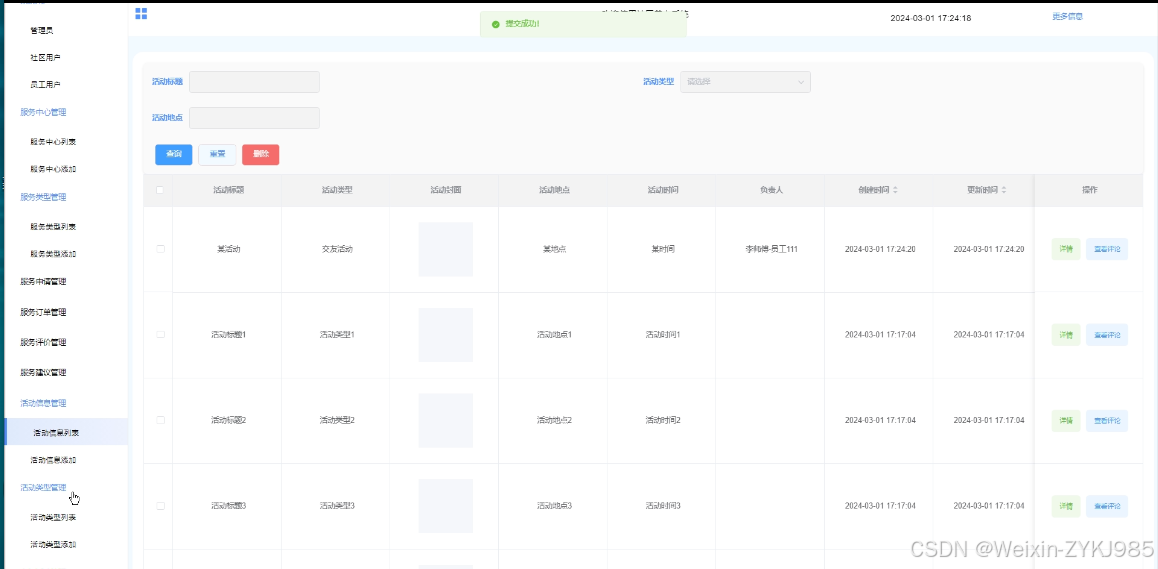Screen dimensions: 1158x569
Task: Open the 活动类型 filter dropdown
Action: (x=745, y=82)
